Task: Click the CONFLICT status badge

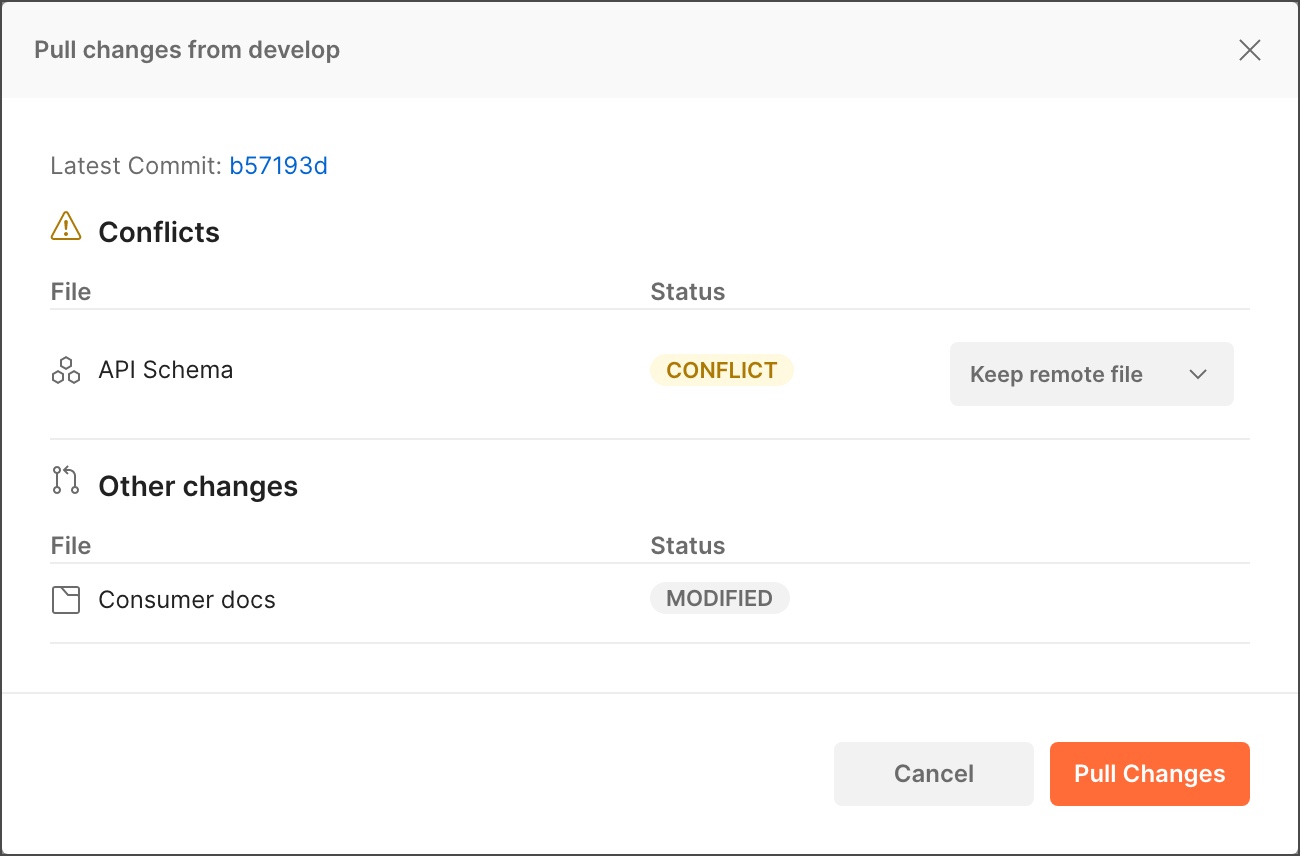Action: click(721, 370)
